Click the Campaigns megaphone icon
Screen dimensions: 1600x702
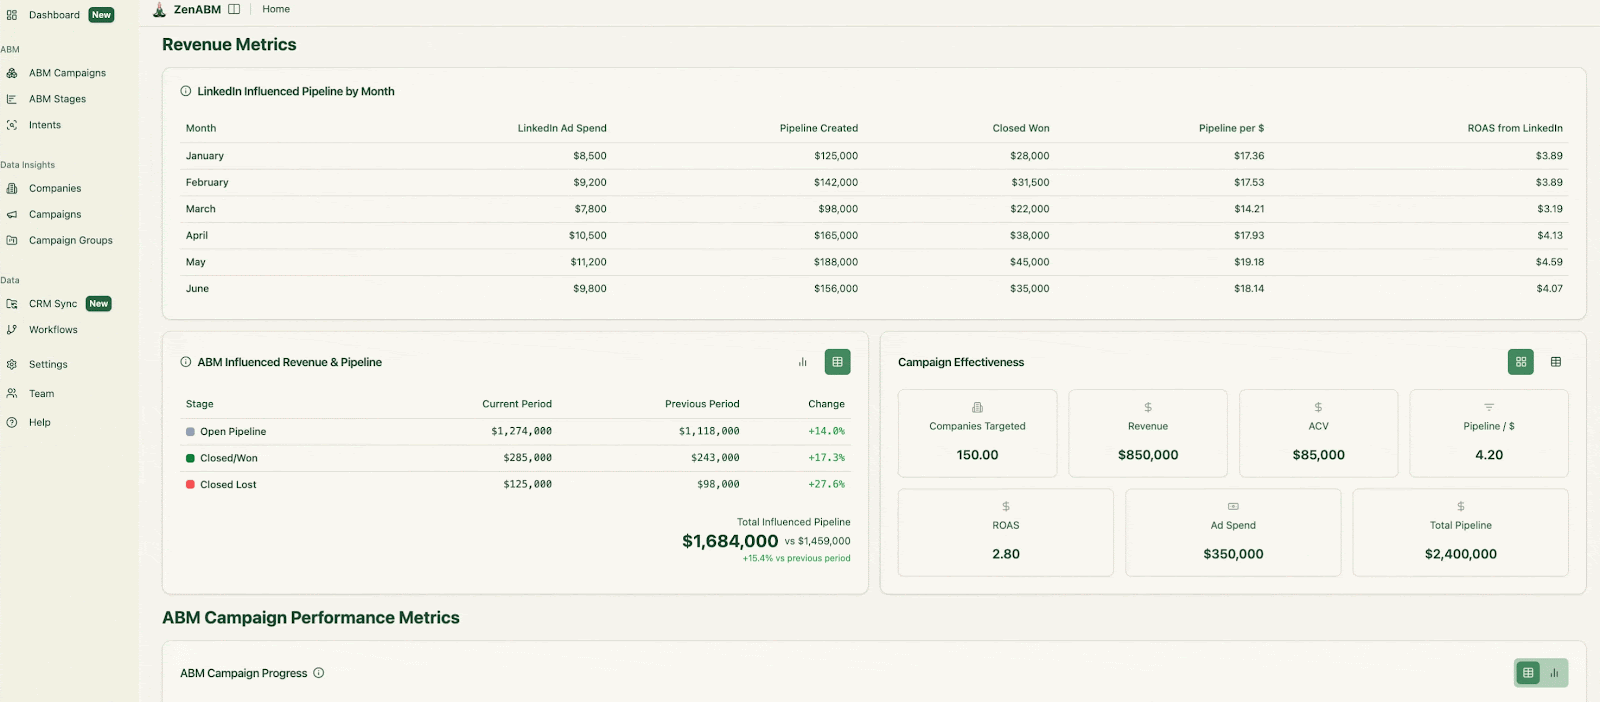click(x=12, y=214)
